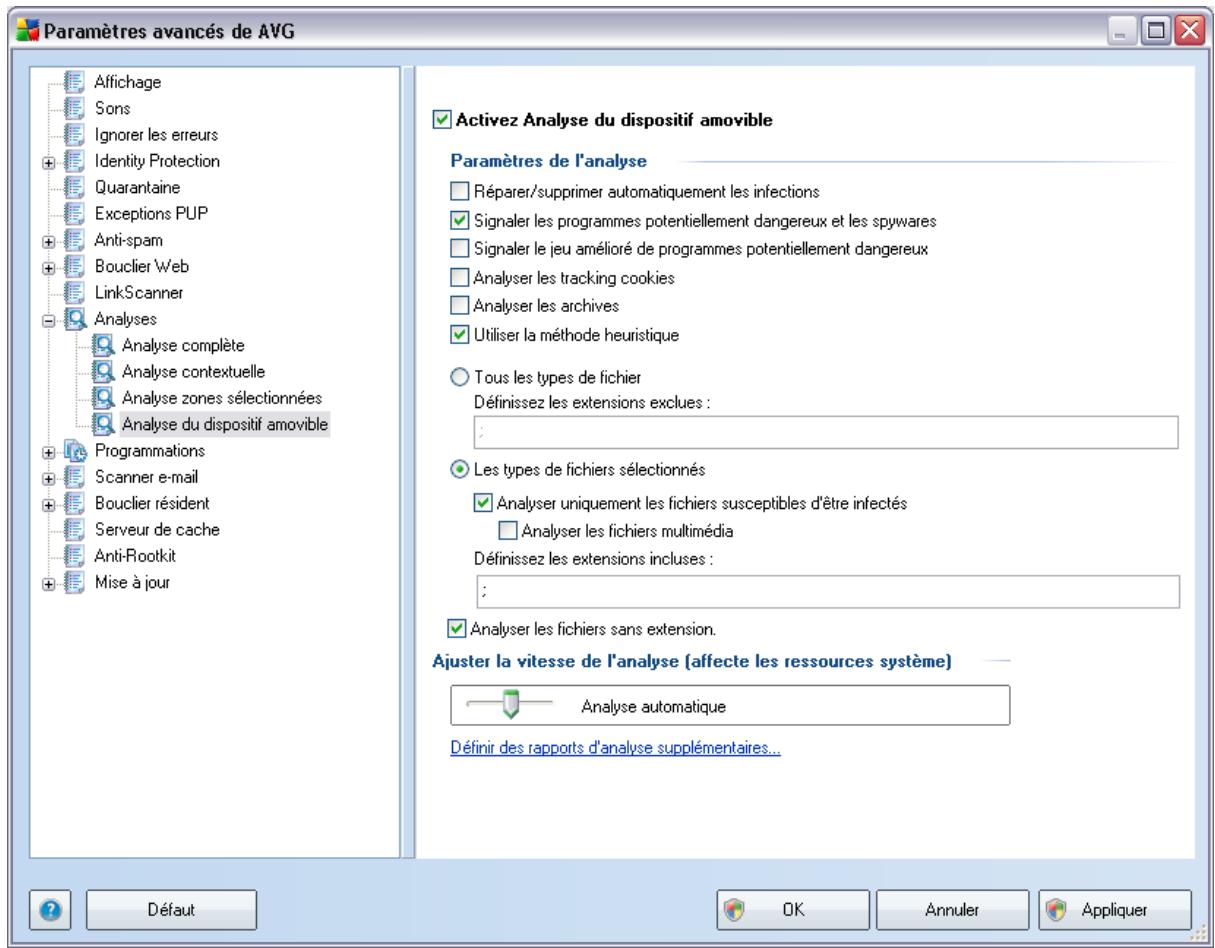Viewport: 1215px width, 948px height.
Task: Expand the Bouclier Web node
Action: pos(47,267)
